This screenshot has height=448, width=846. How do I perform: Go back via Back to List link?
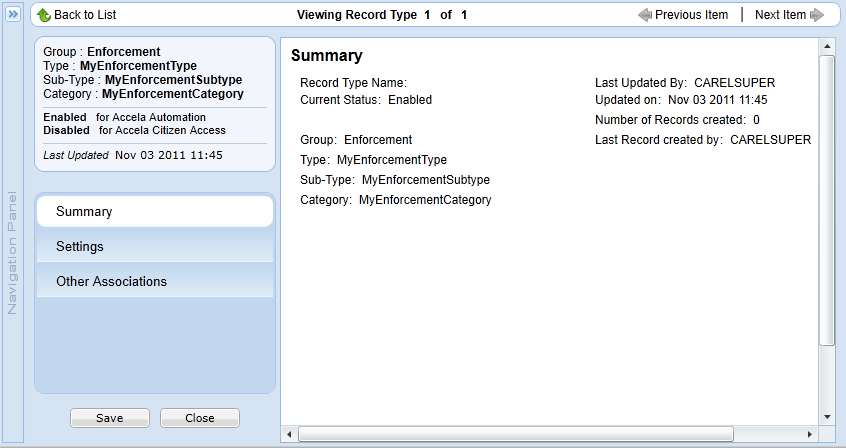point(84,15)
